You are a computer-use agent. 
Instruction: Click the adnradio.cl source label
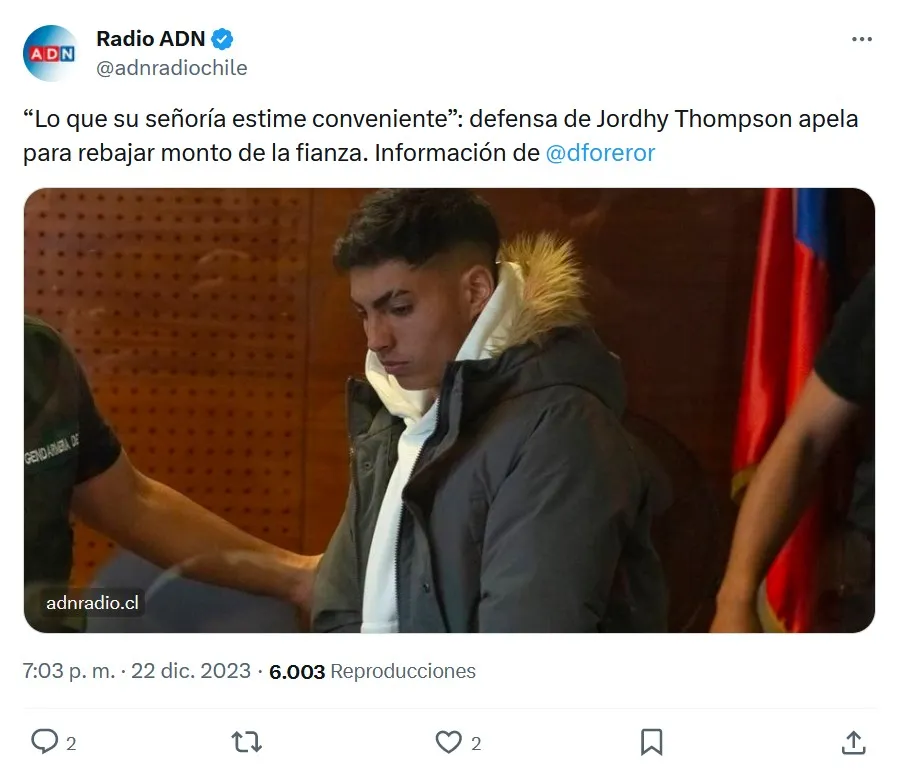pyautogui.click(x=92, y=602)
